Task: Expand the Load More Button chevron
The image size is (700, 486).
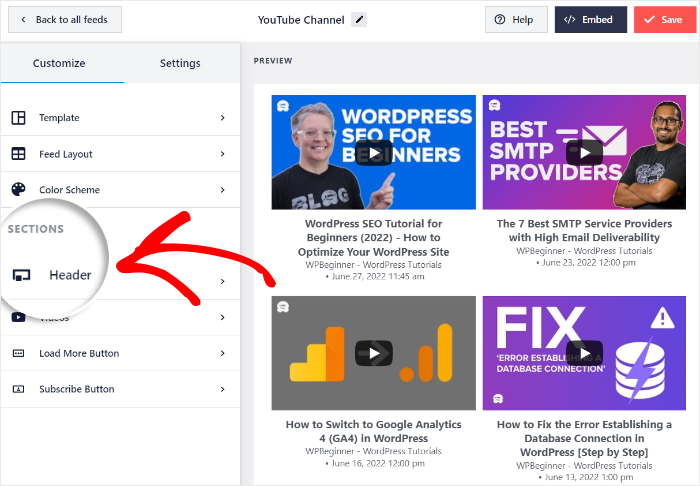Action: [222, 353]
